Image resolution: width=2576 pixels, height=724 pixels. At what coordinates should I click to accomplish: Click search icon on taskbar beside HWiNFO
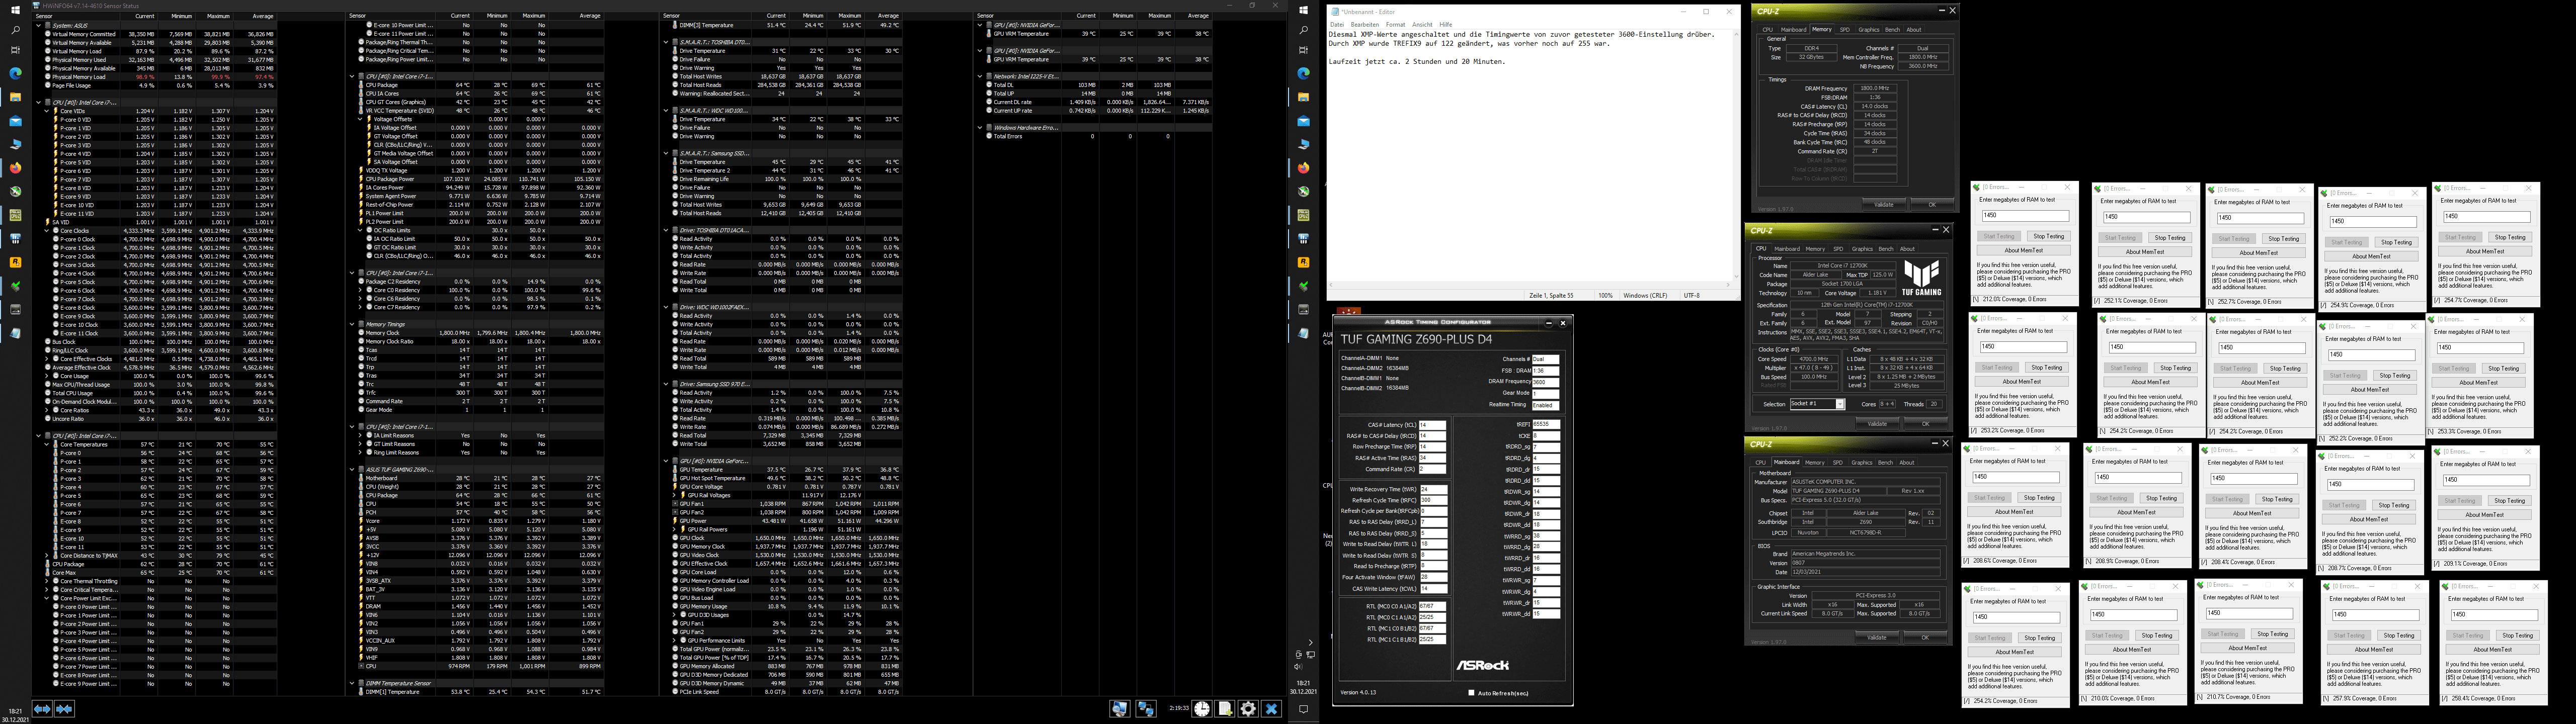(15, 30)
